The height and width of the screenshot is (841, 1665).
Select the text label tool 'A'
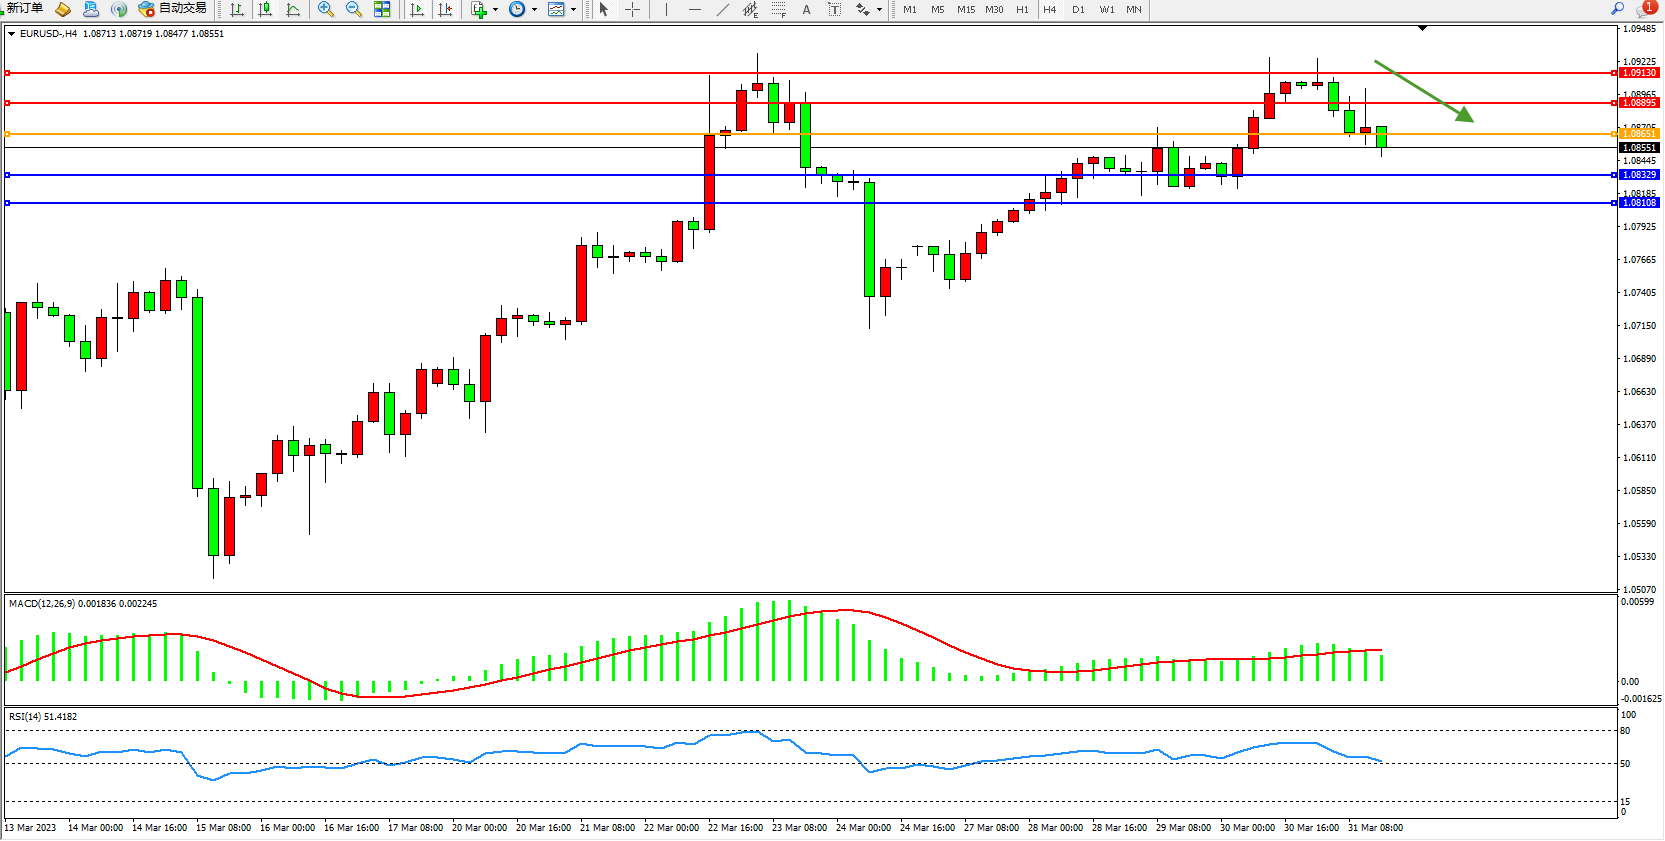coord(807,9)
